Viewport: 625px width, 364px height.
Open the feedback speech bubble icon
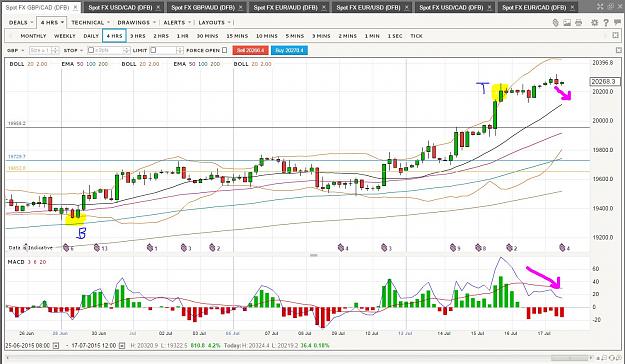617,23
